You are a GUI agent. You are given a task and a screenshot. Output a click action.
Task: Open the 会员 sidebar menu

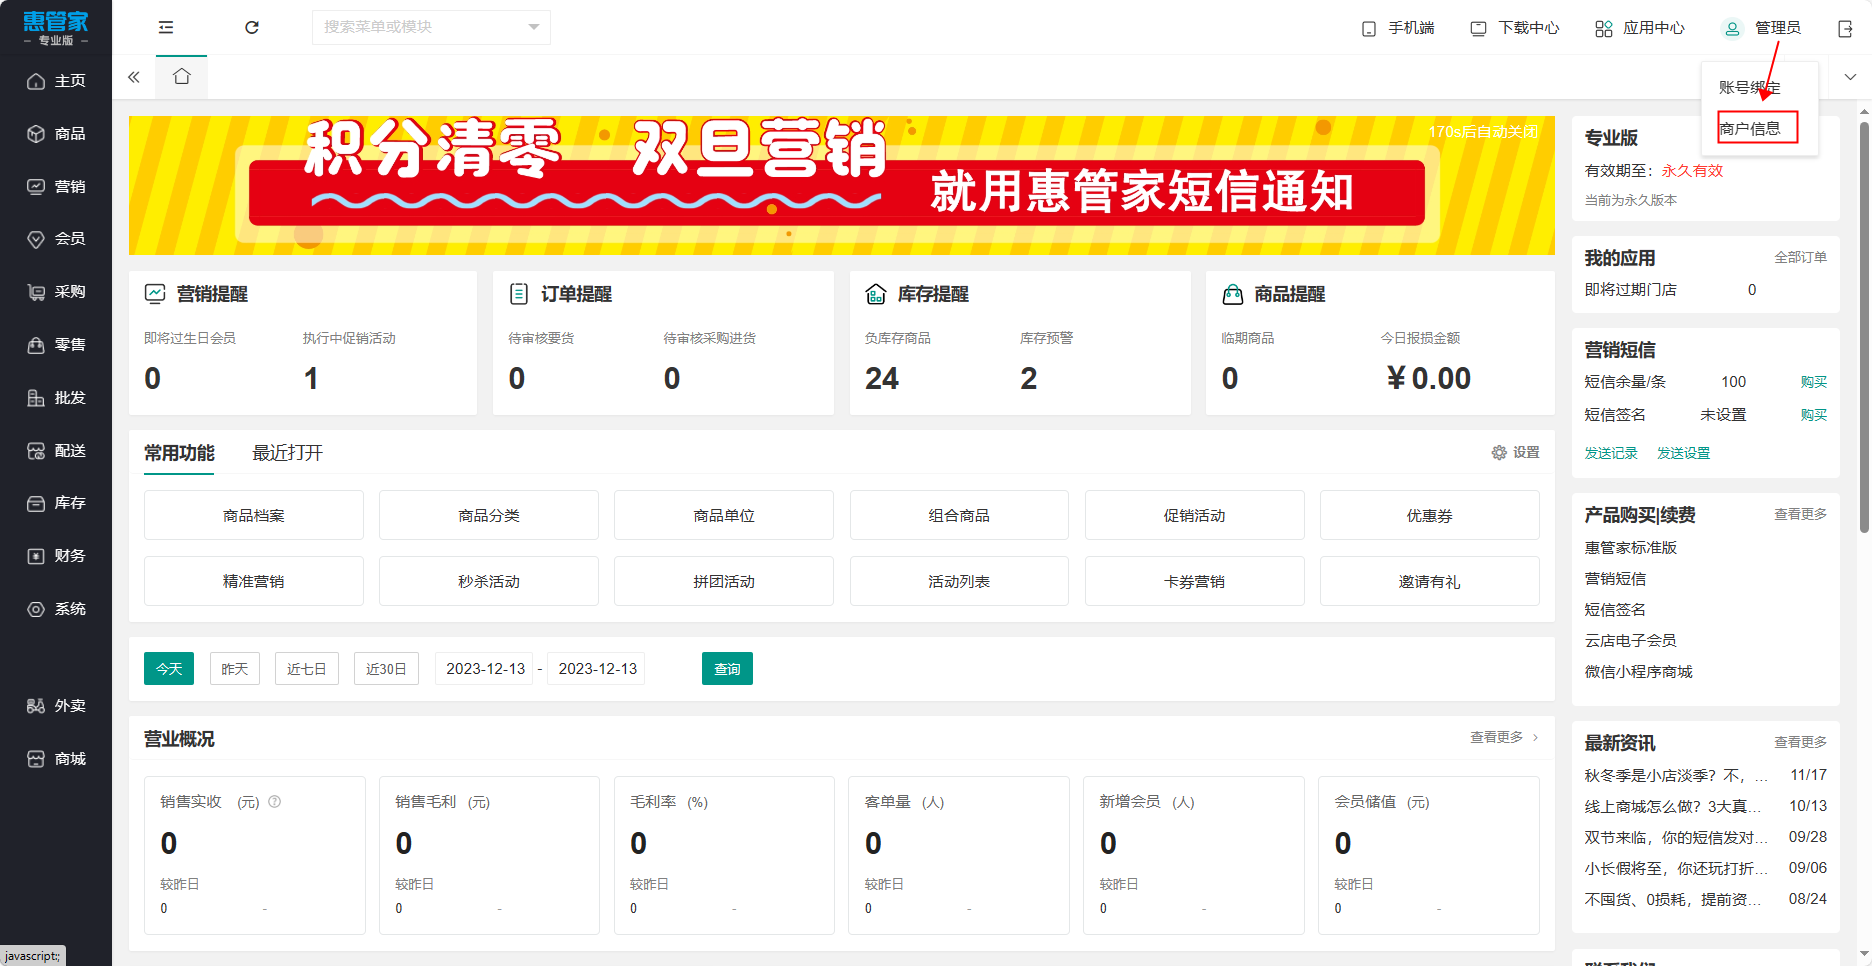point(56,239)
